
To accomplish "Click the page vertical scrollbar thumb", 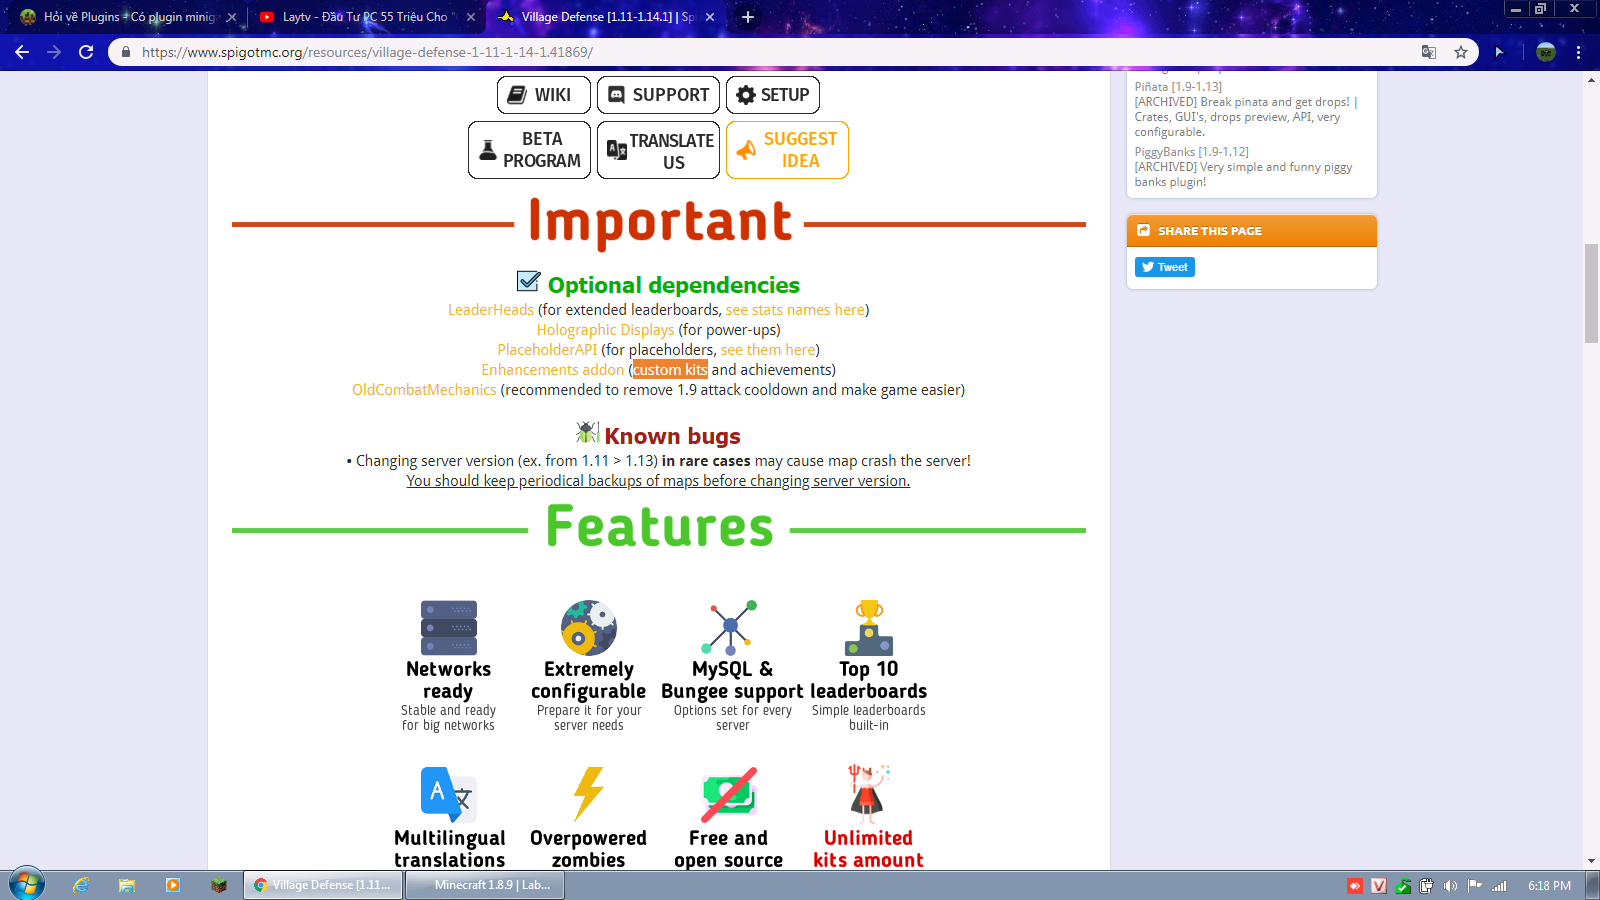I will pyautogui.click(x=1591, y=293).
